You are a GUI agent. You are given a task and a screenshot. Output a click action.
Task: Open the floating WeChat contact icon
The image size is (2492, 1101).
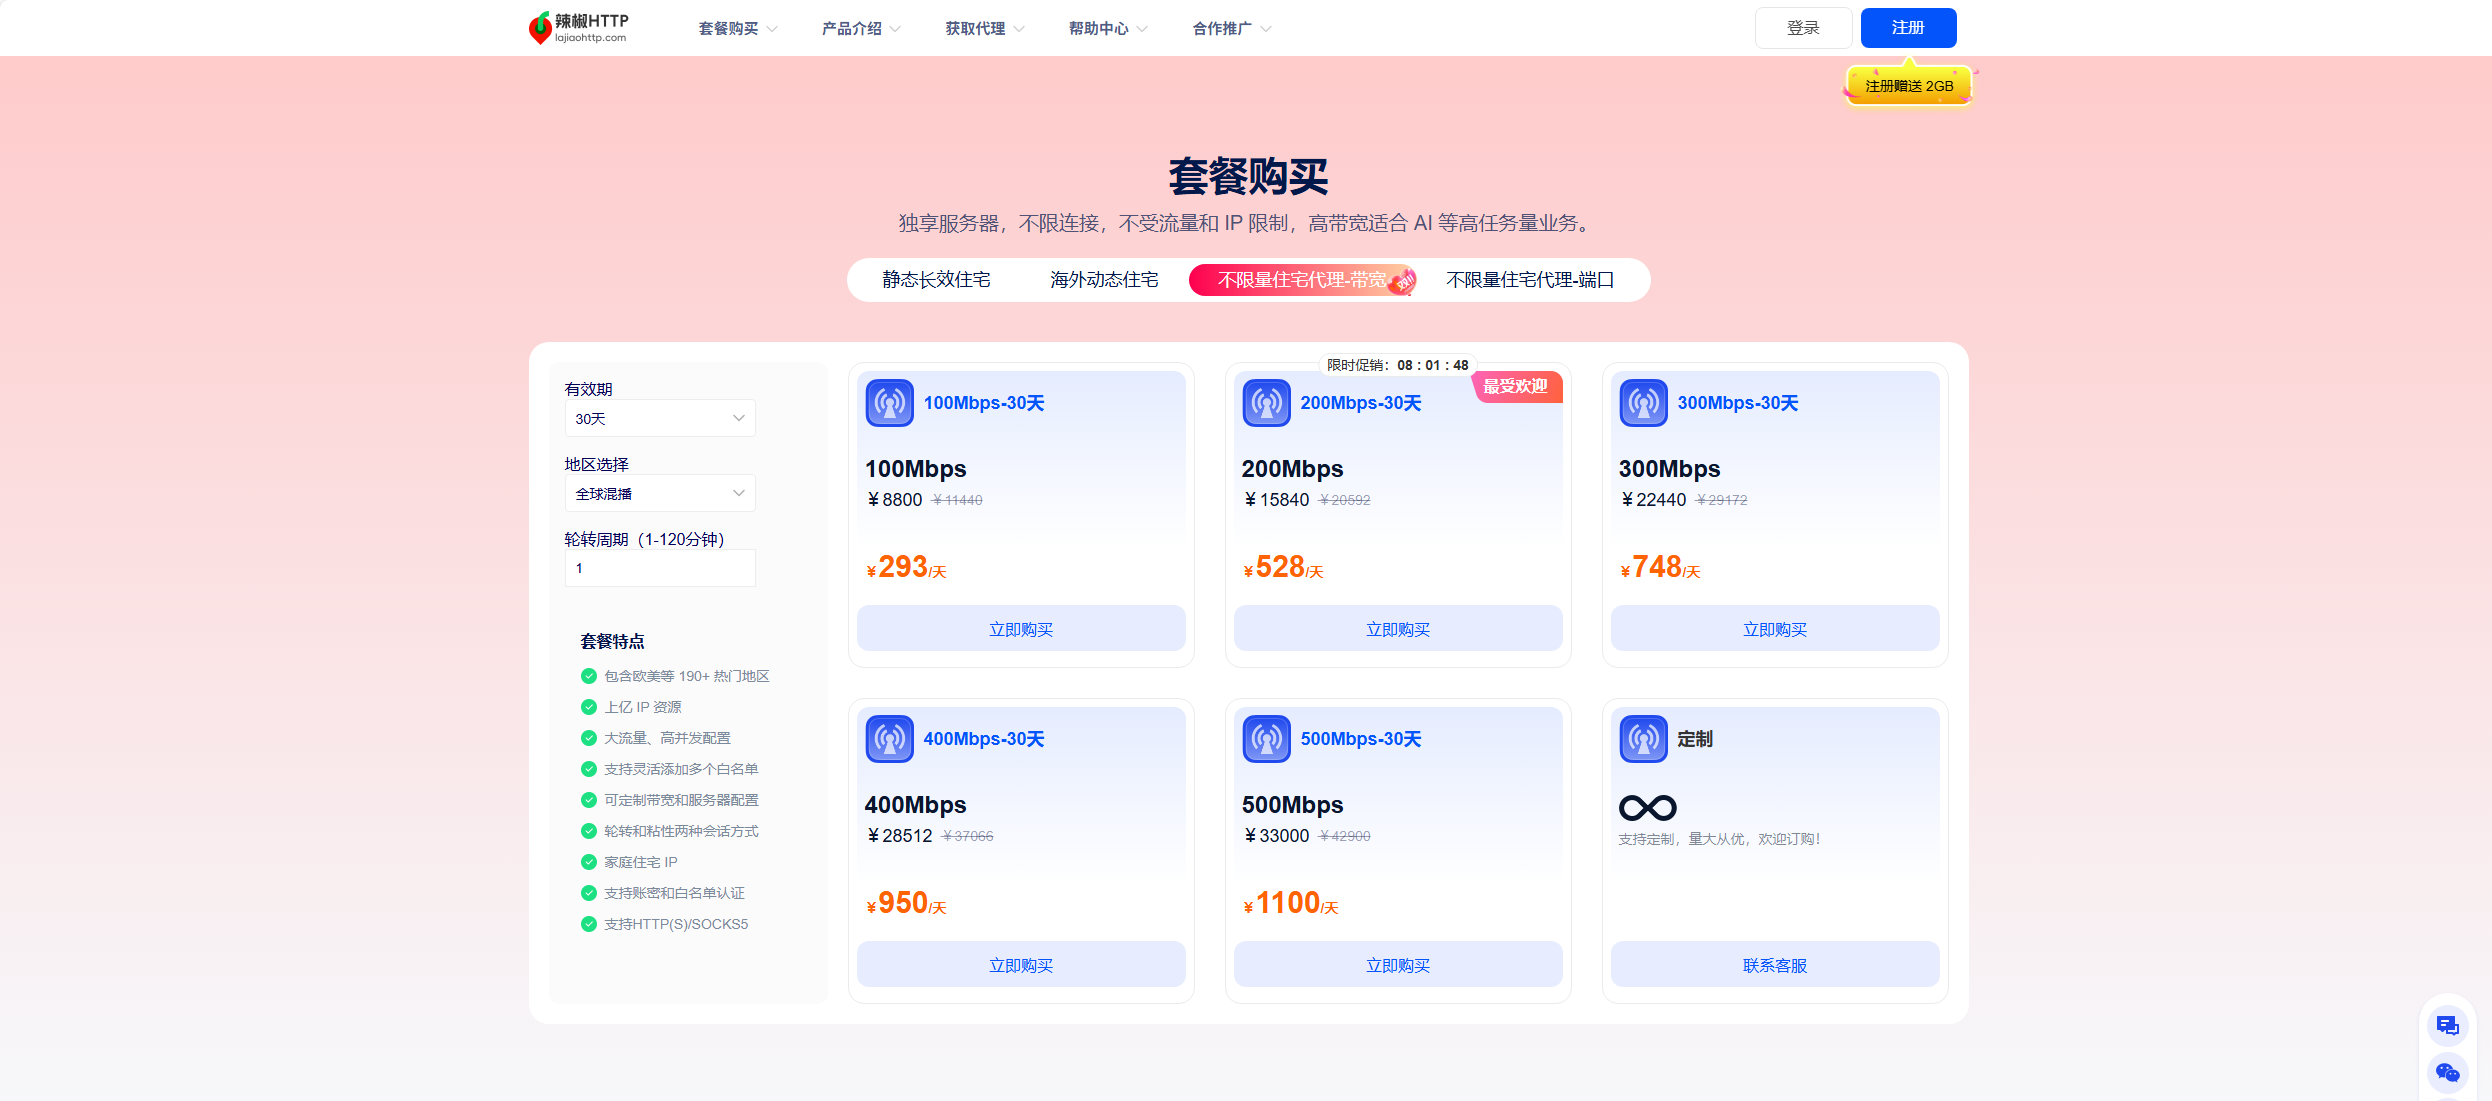(2447, 1072)
